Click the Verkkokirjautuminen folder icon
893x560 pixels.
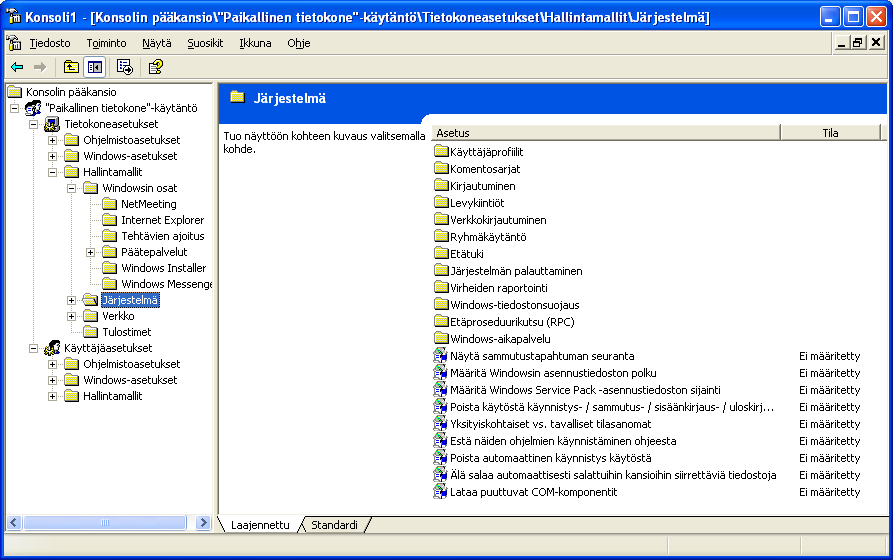[x=441, y=219]
